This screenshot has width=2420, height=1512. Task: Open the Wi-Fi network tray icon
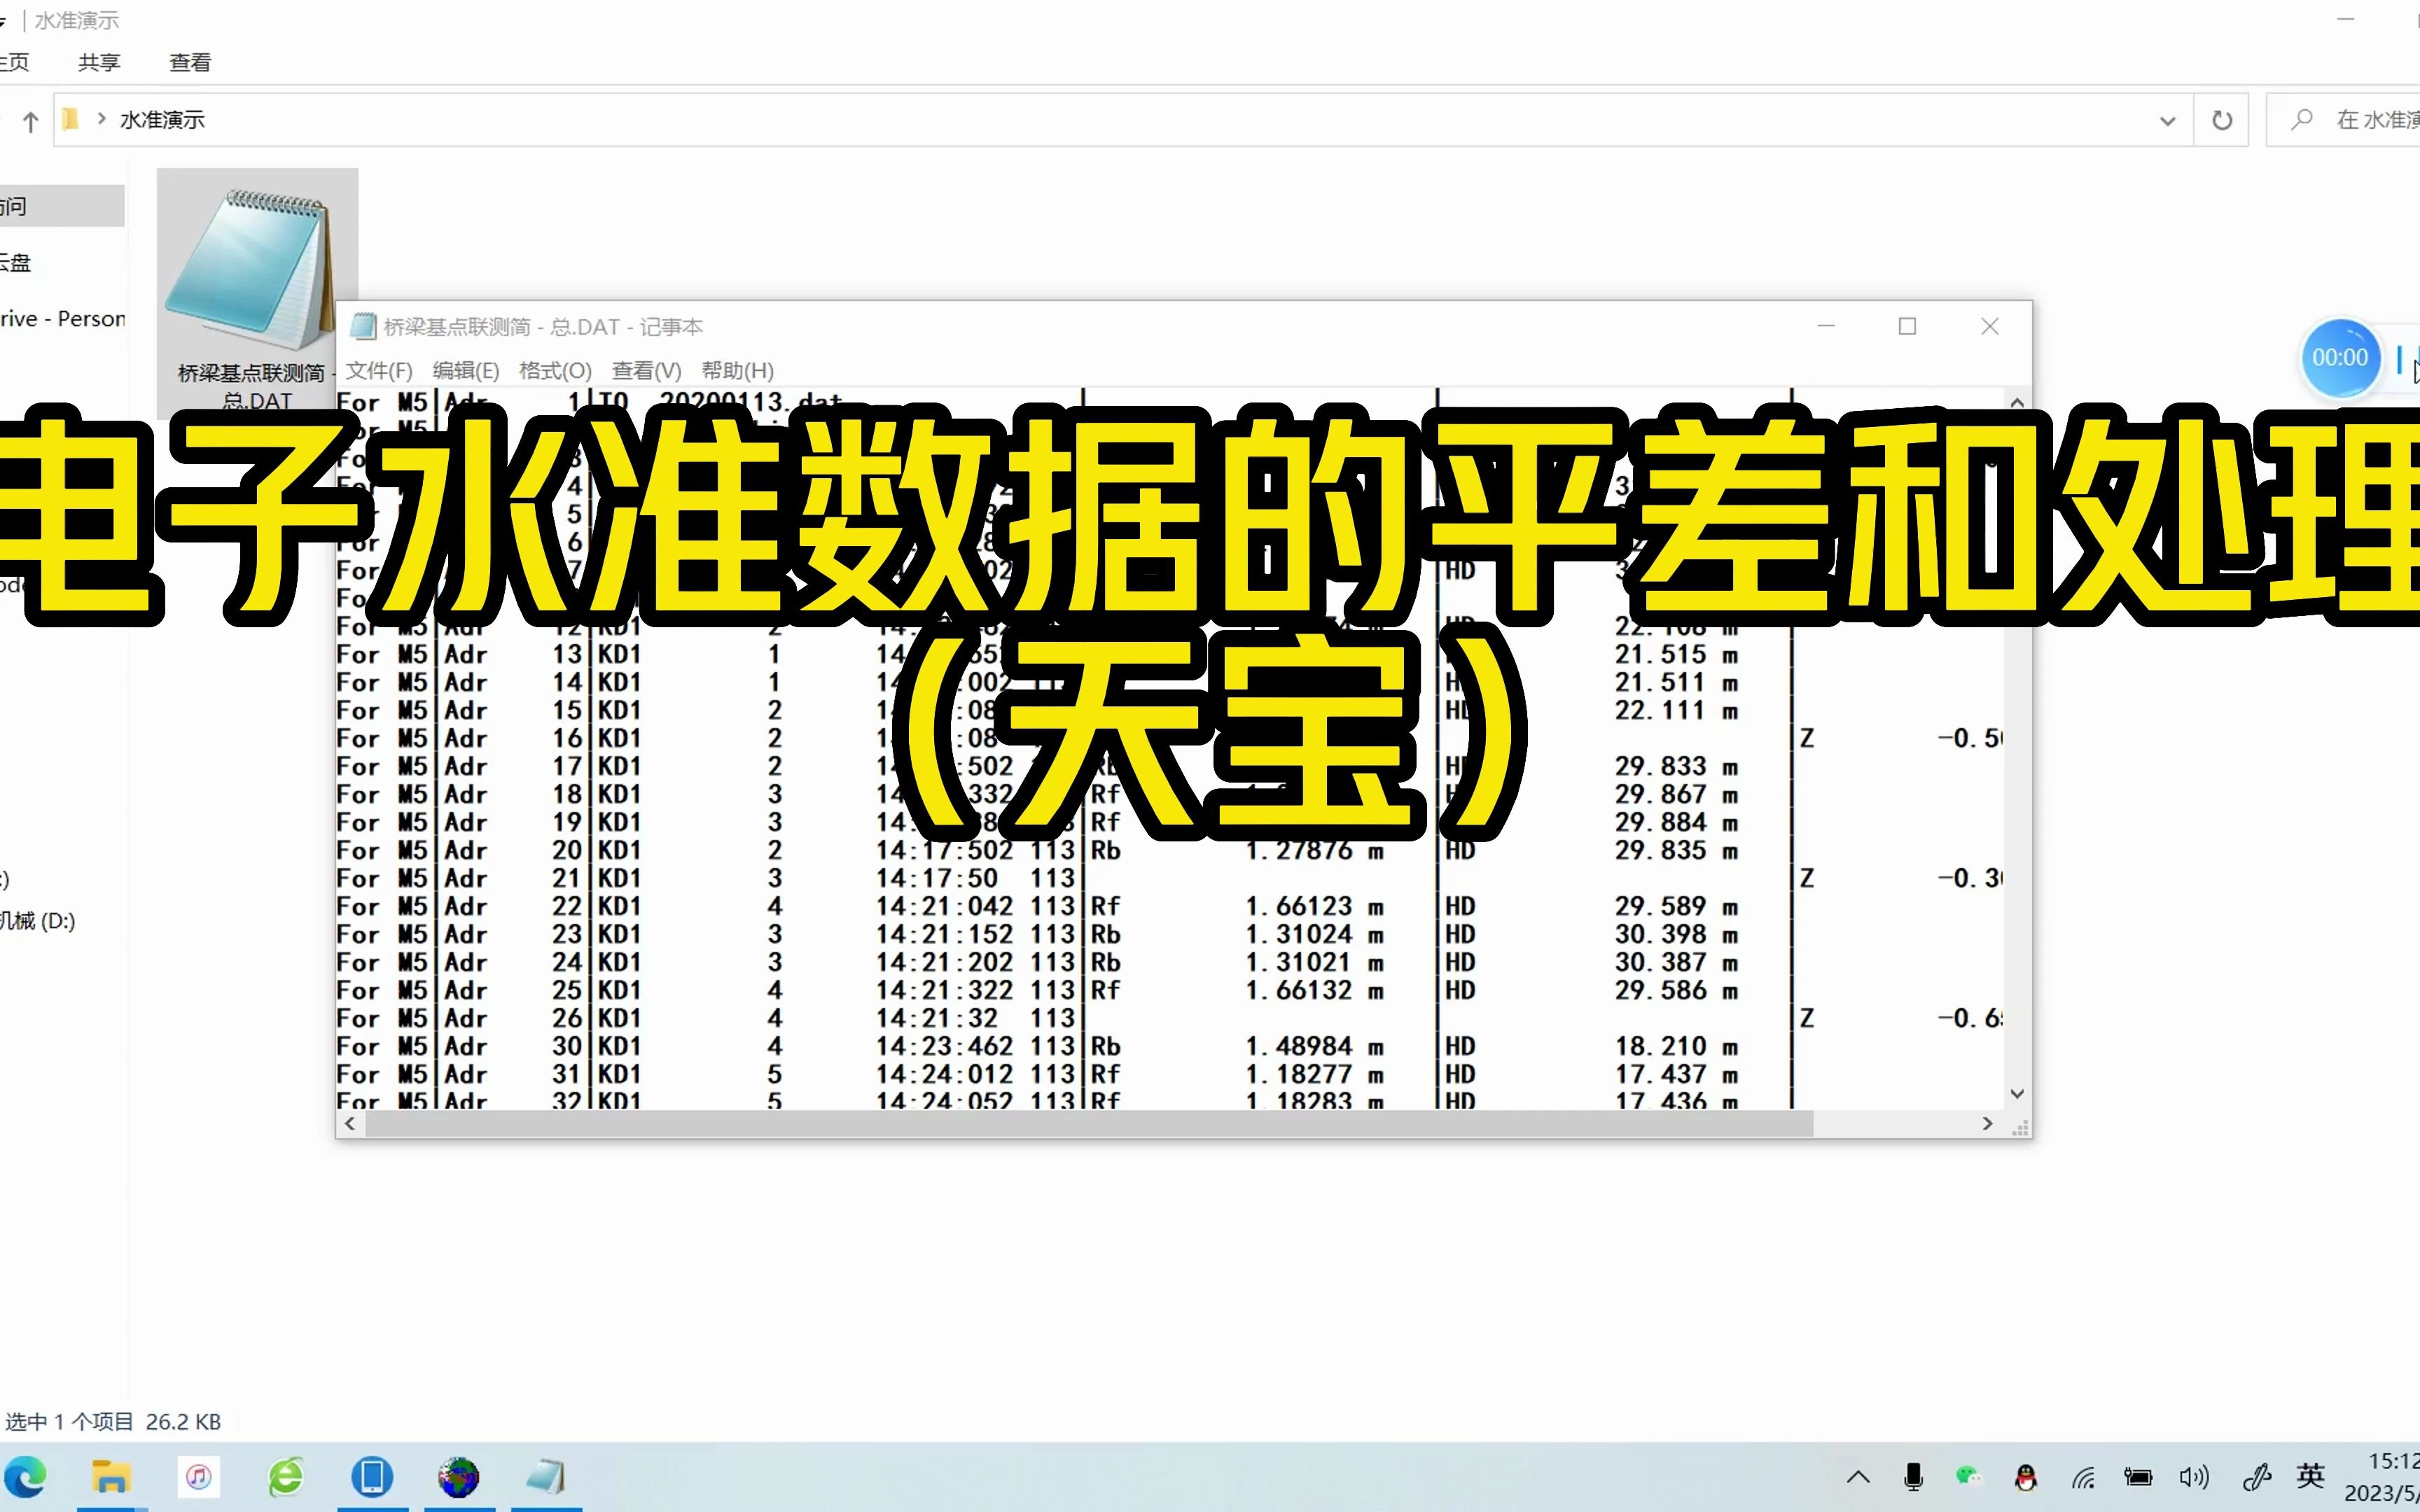pyautogui.click(x=2083, y=1477)
